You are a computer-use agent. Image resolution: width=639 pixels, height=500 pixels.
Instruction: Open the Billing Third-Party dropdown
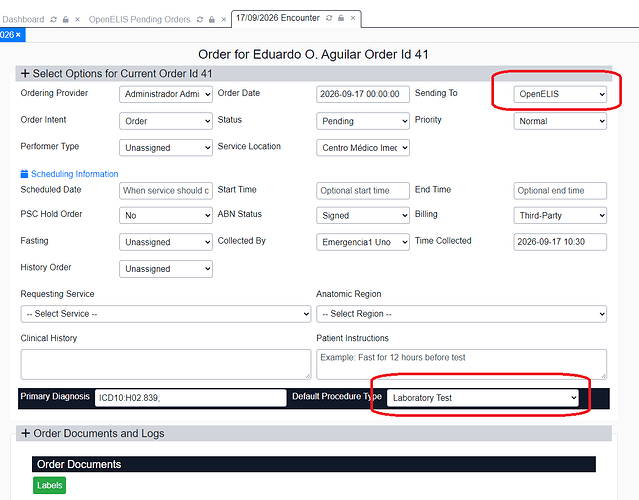(560, 215)
